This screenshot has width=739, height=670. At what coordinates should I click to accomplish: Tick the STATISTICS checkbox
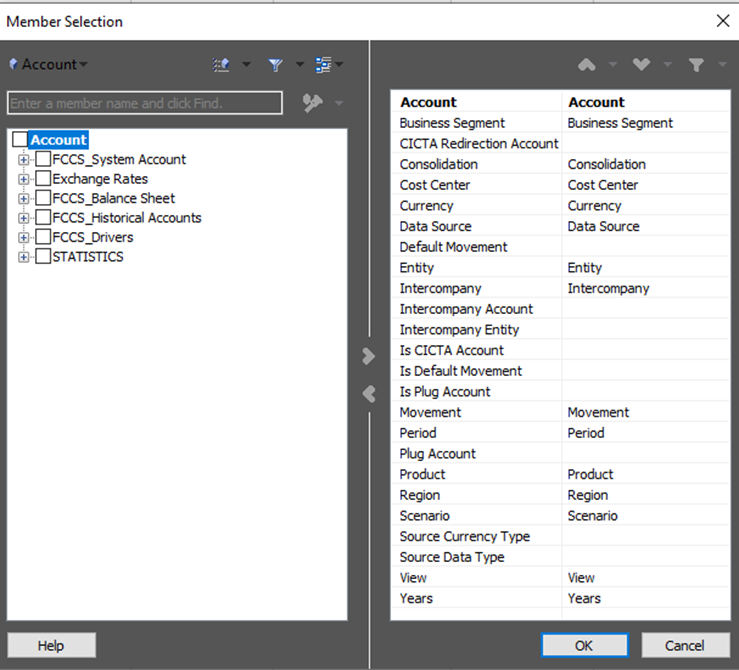[x=43, y=256]
